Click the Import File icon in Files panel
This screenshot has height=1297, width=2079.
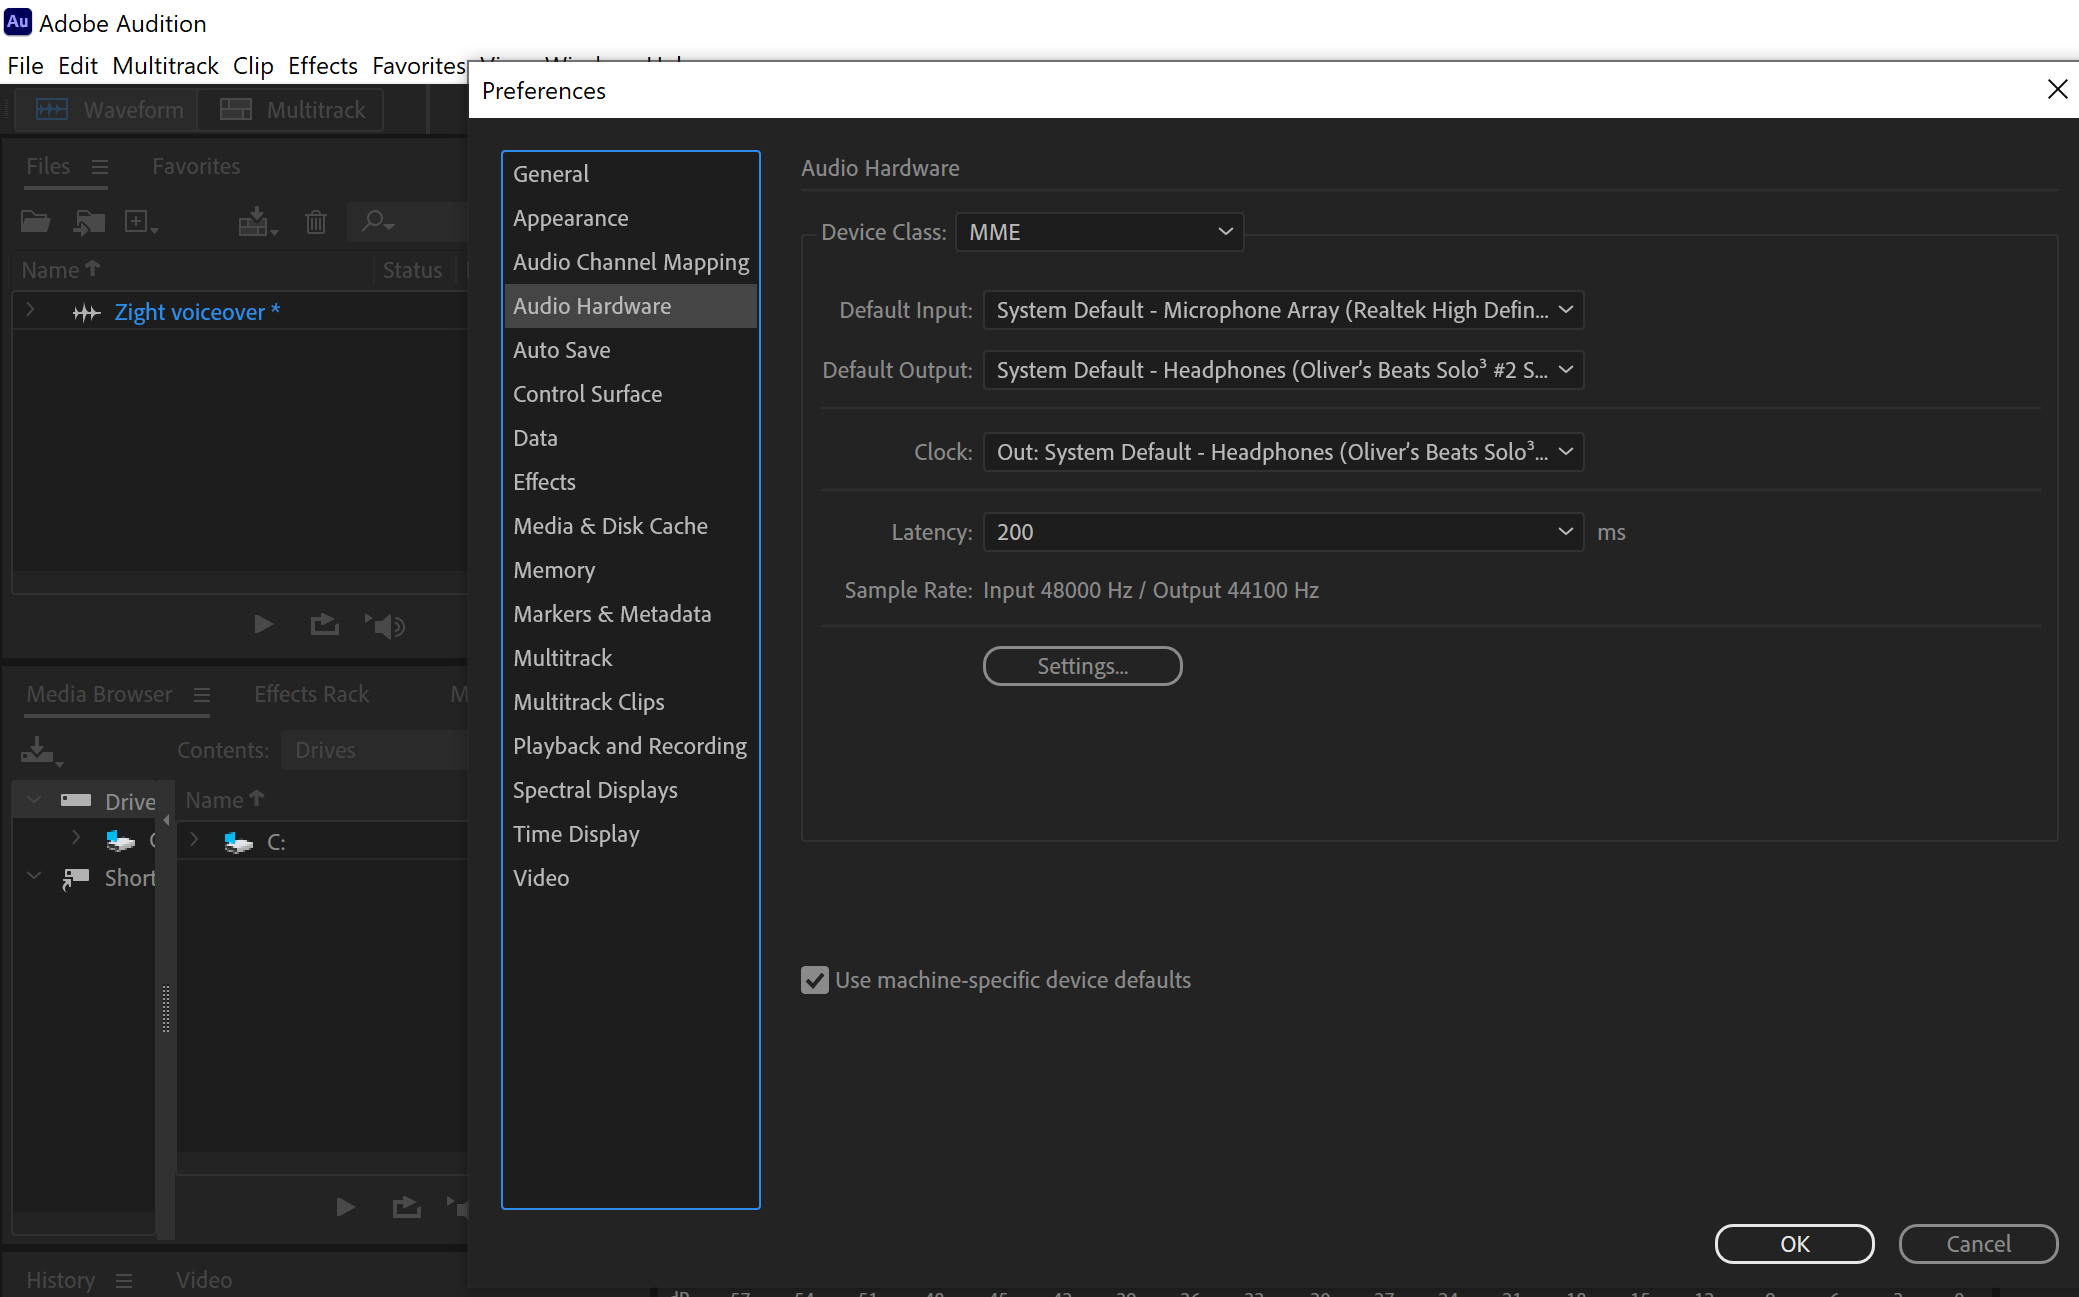point(89,221)
